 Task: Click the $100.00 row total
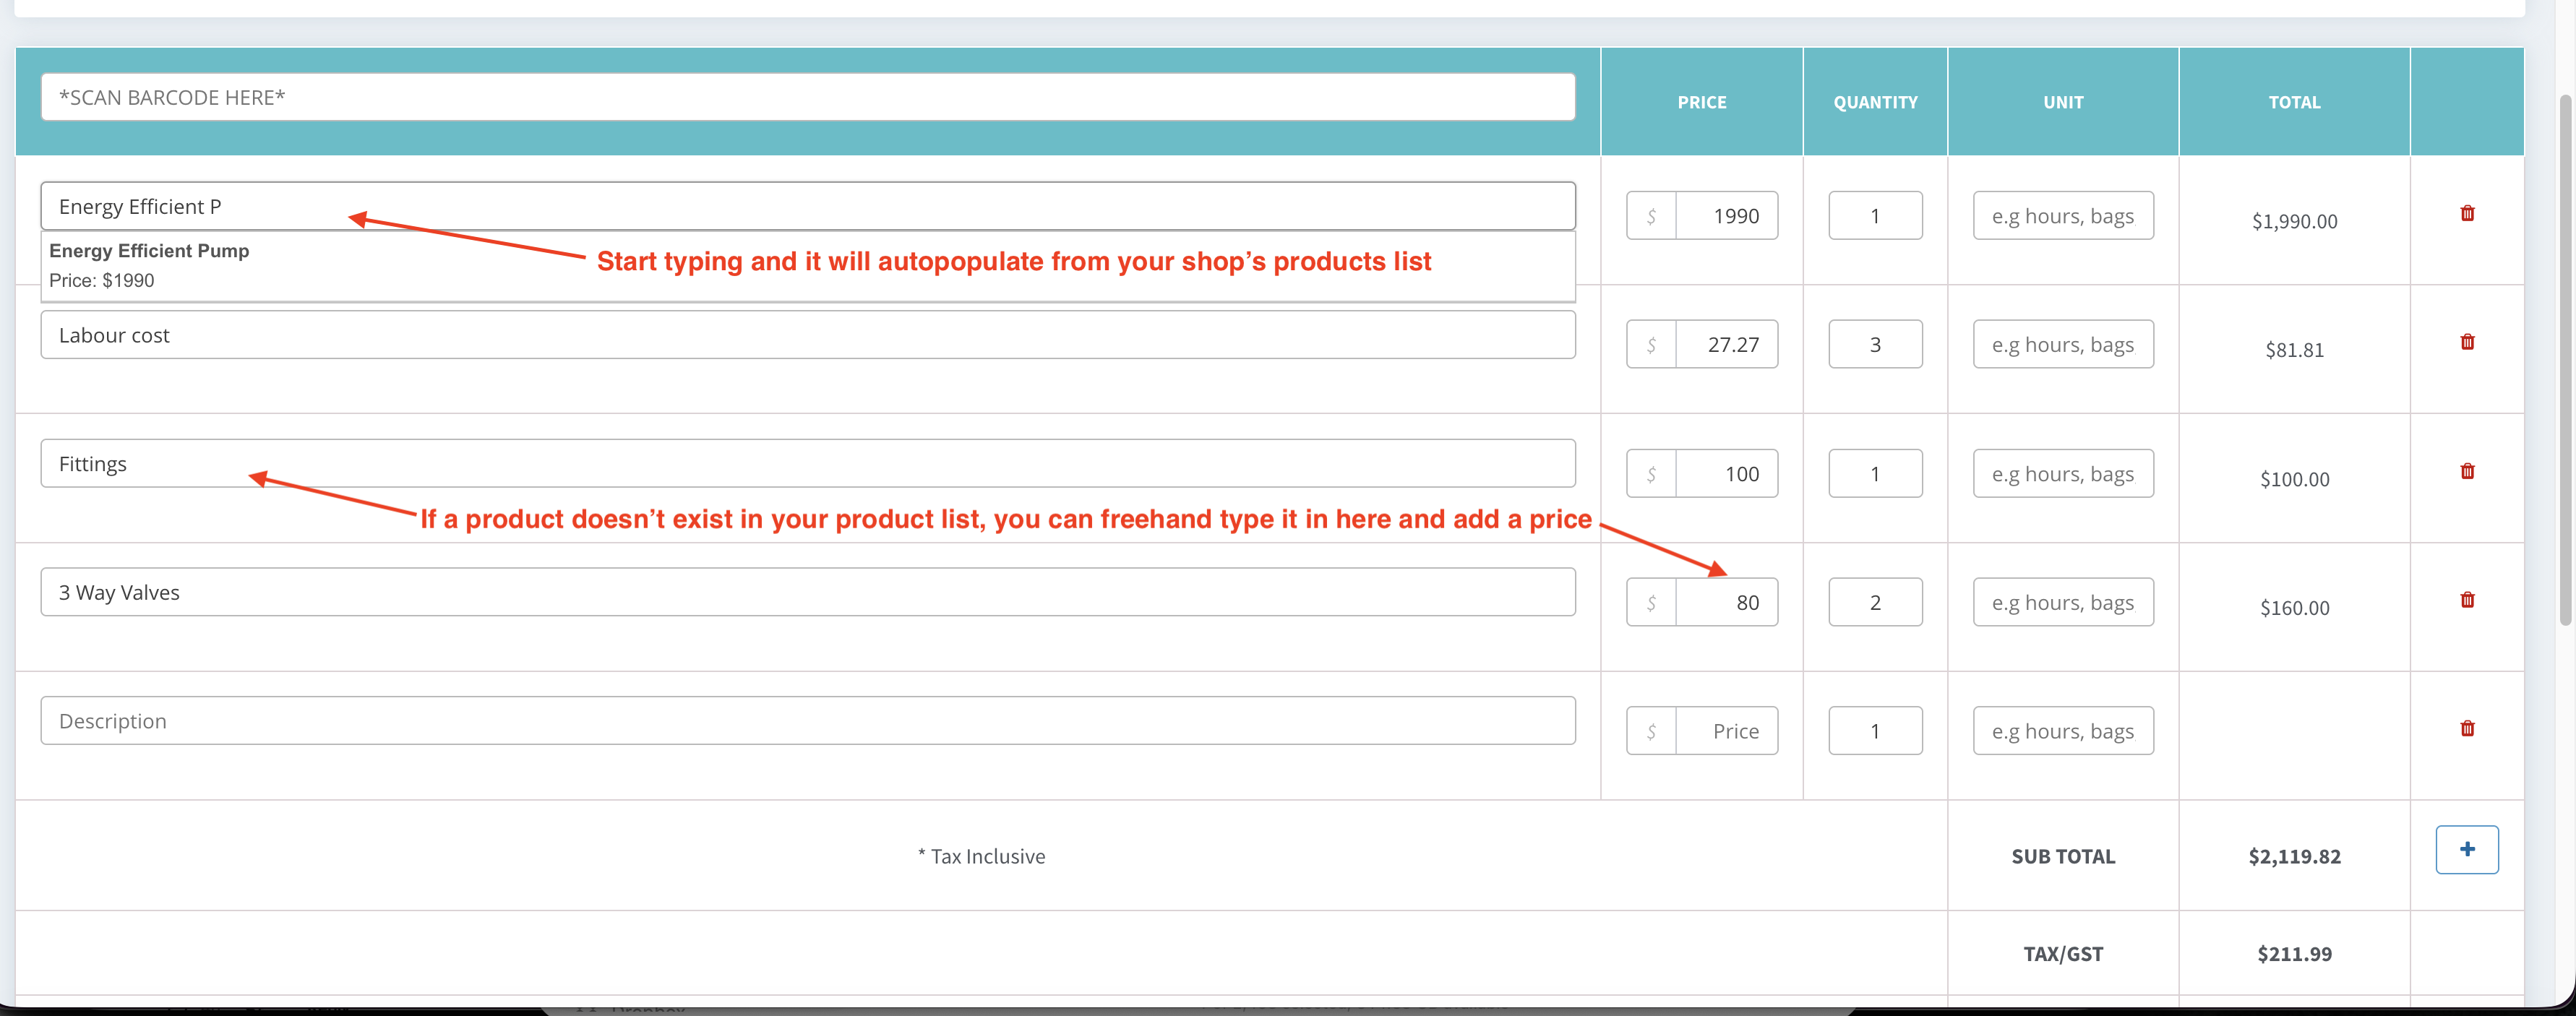click(2294, 479)
